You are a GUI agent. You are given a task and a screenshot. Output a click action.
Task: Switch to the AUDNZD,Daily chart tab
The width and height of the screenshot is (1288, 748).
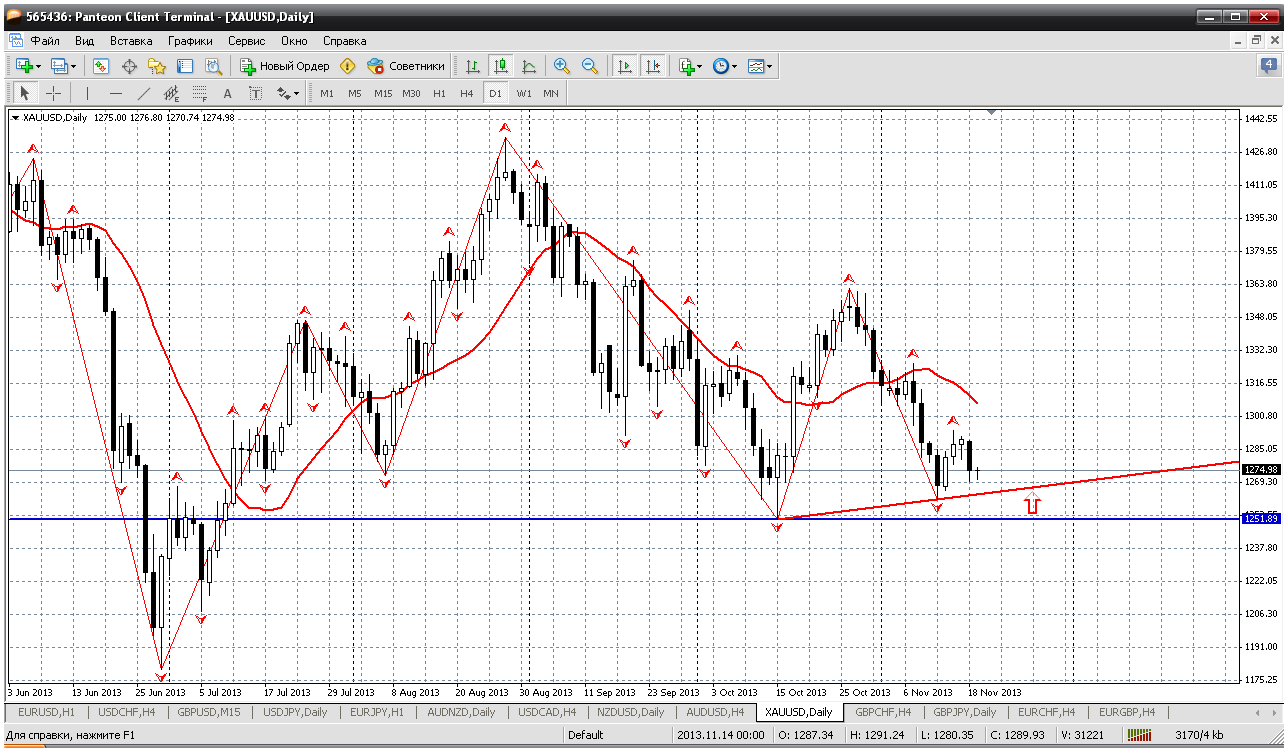460,712
